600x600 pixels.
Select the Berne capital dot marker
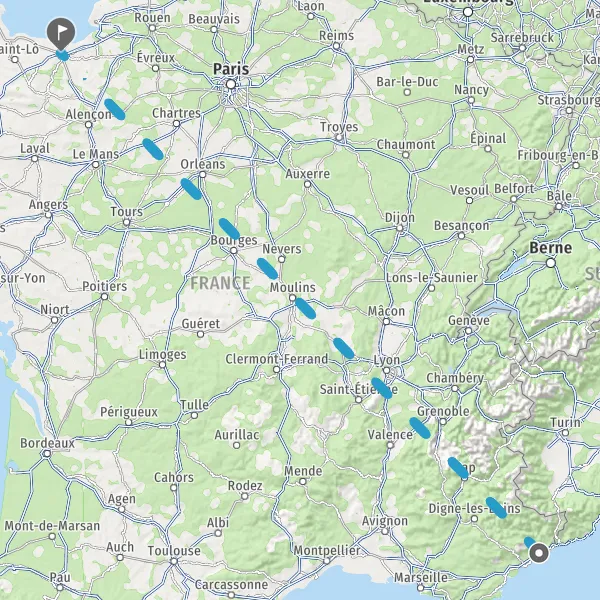point(551,263)
